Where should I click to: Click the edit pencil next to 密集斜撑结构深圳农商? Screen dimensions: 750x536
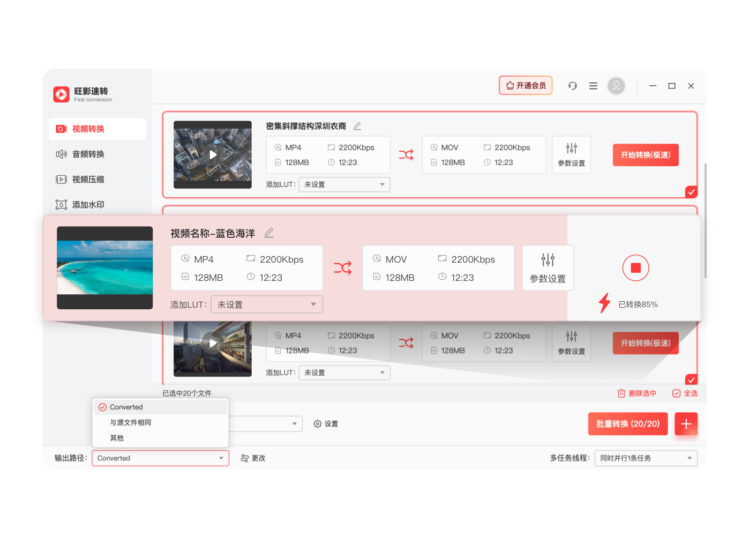click(357, 126)
